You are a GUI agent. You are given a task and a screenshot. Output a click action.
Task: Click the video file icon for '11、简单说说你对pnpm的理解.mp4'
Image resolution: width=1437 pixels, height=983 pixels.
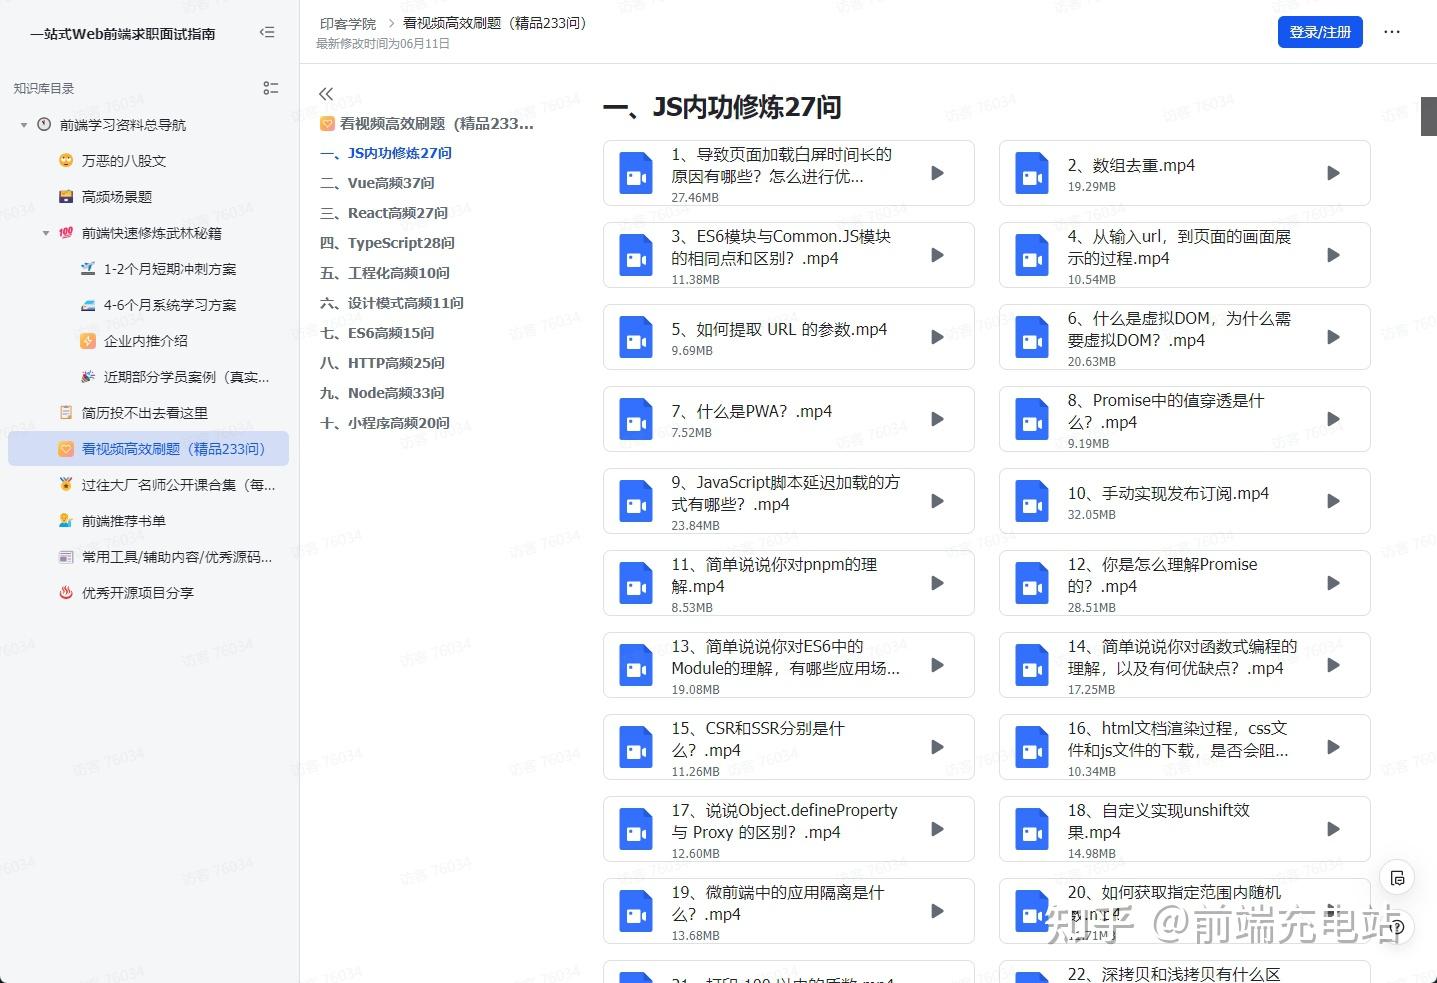(636, 584)
